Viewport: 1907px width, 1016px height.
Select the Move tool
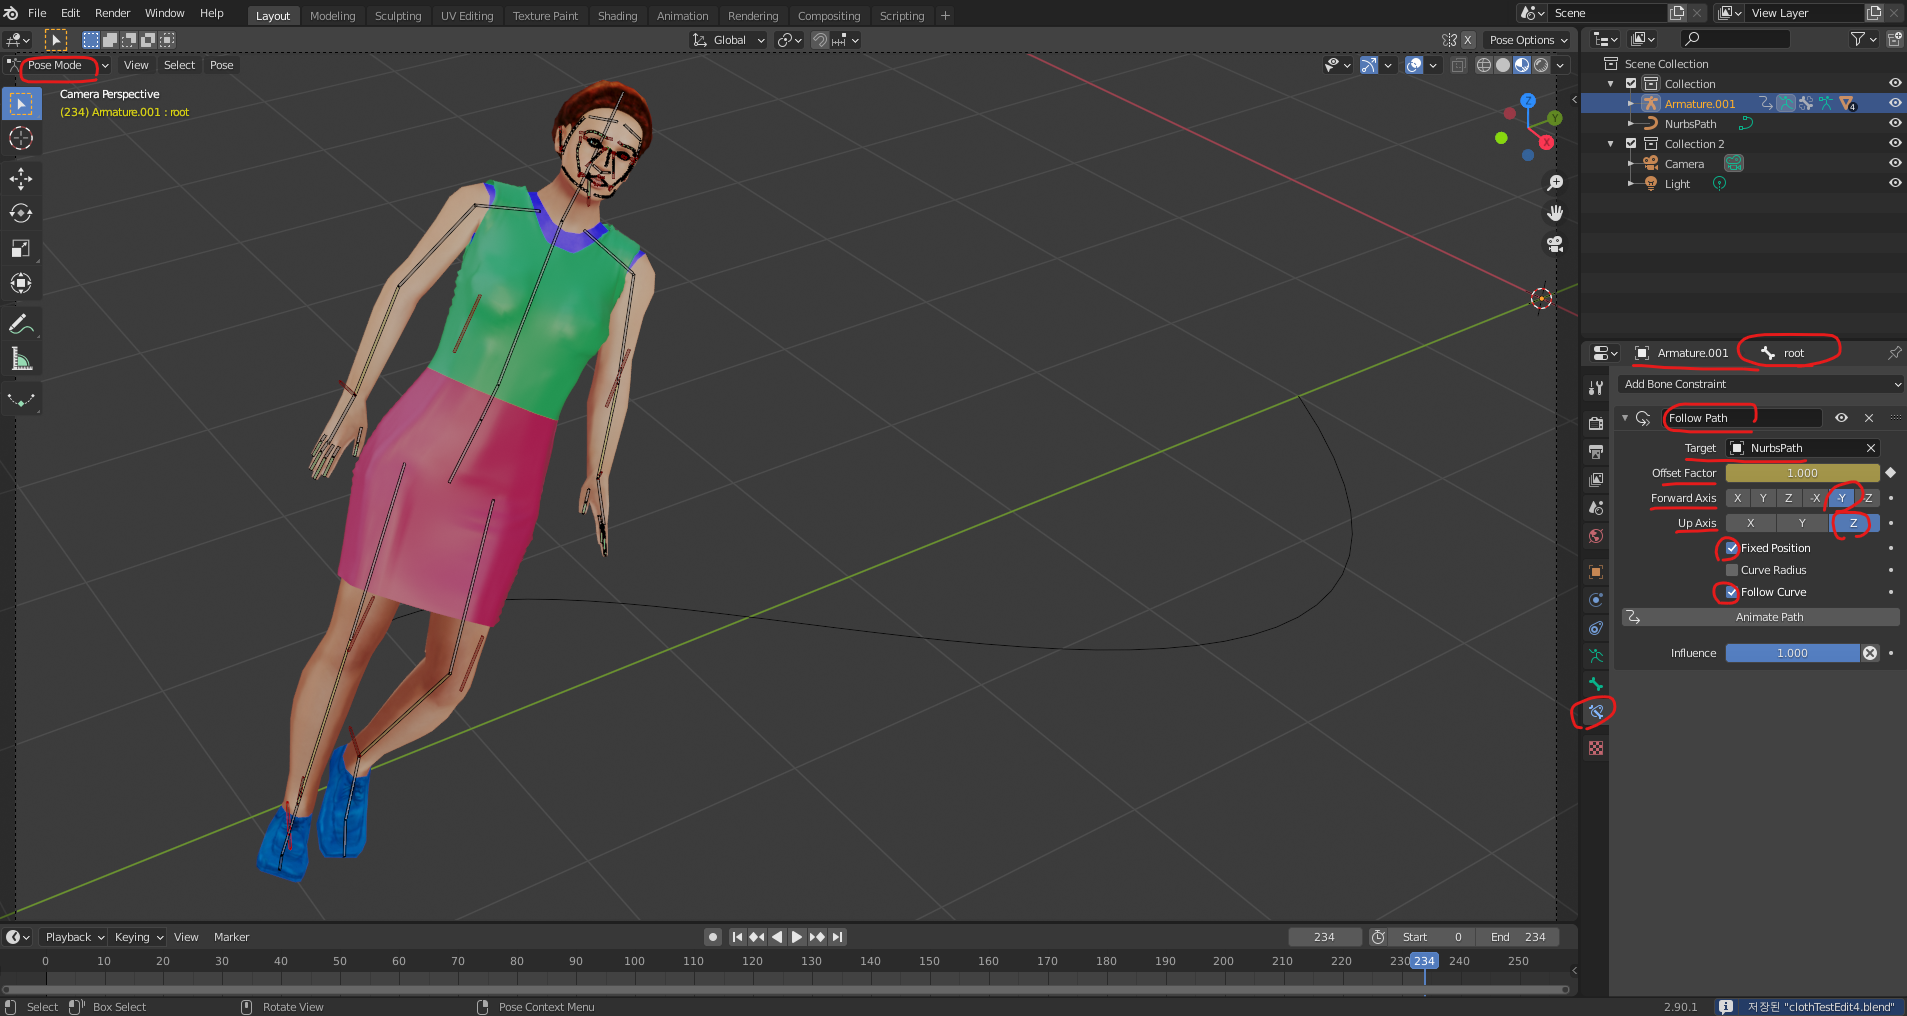pos(21,179)
